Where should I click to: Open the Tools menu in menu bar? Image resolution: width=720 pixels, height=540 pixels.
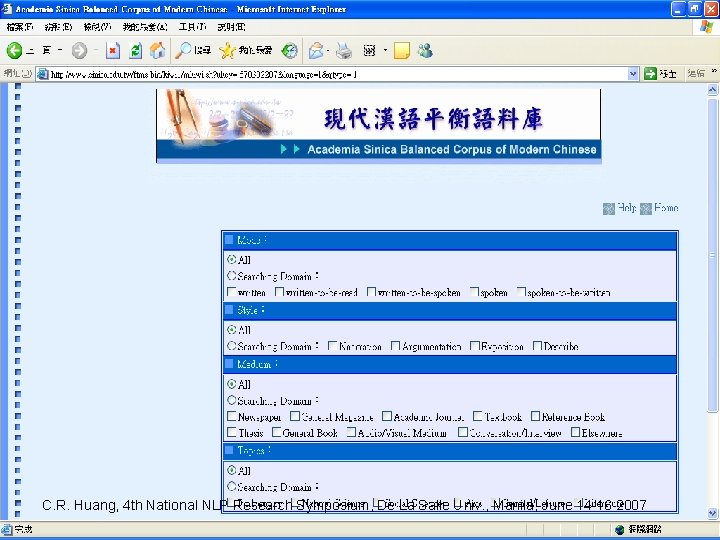192,27
